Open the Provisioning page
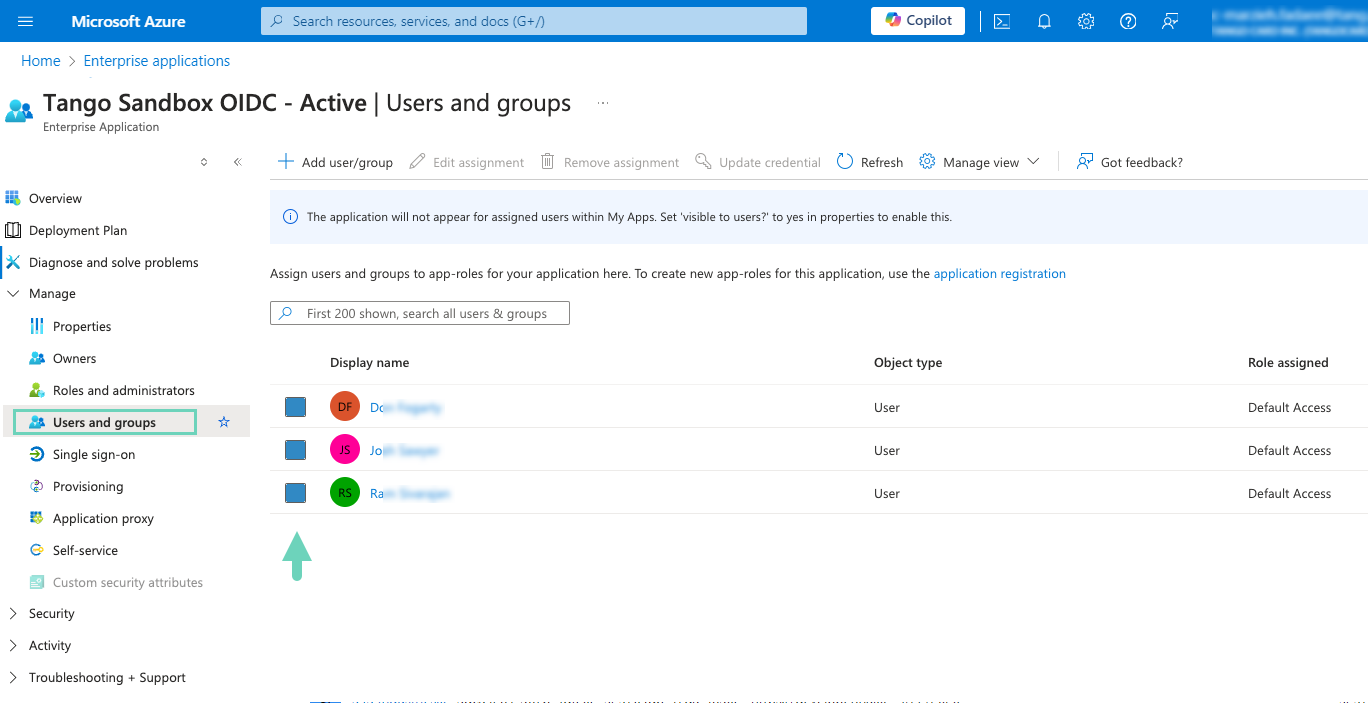 [88, 486]
